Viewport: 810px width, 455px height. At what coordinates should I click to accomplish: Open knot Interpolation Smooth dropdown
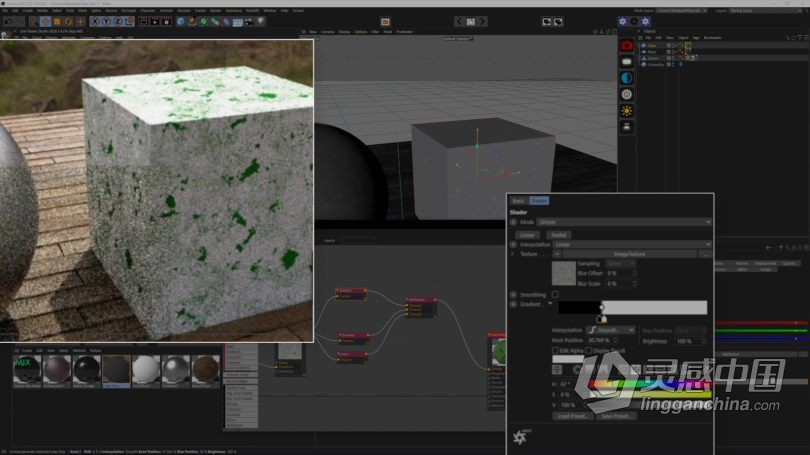click(611, 330)
